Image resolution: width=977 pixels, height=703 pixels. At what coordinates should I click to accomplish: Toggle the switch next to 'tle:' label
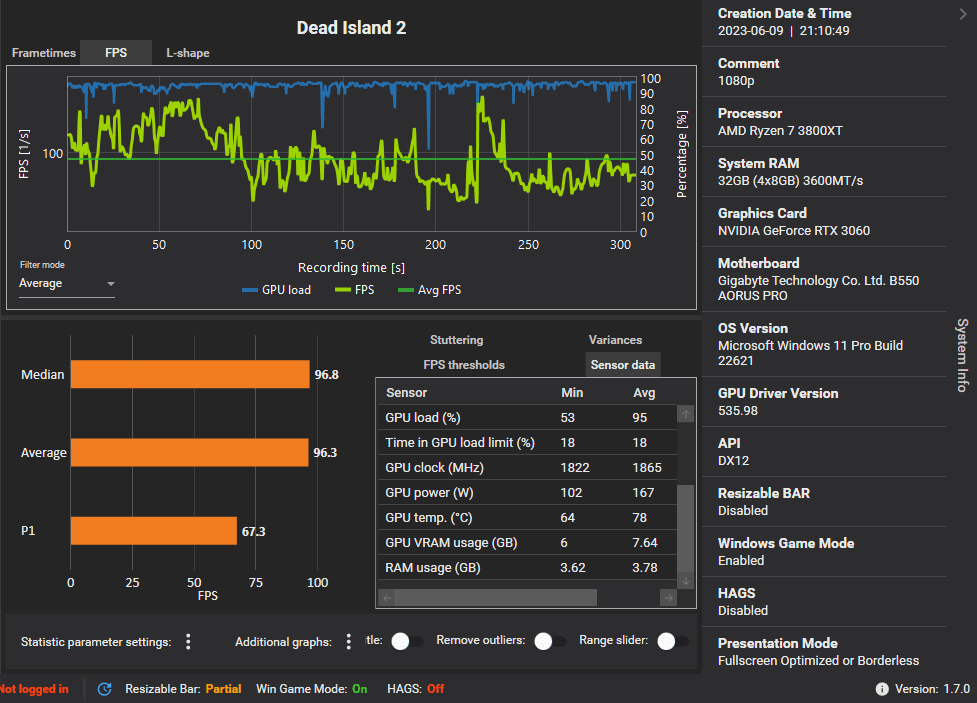[x=407, y=641]
